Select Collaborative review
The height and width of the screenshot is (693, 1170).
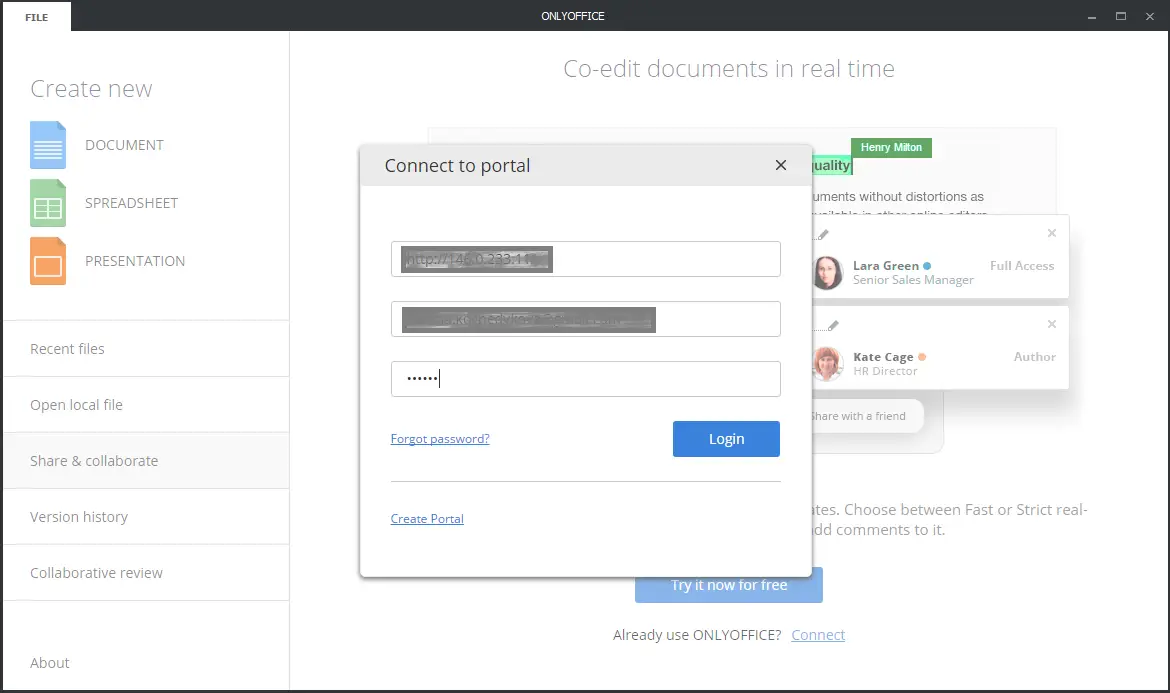[x=146, y=572]
